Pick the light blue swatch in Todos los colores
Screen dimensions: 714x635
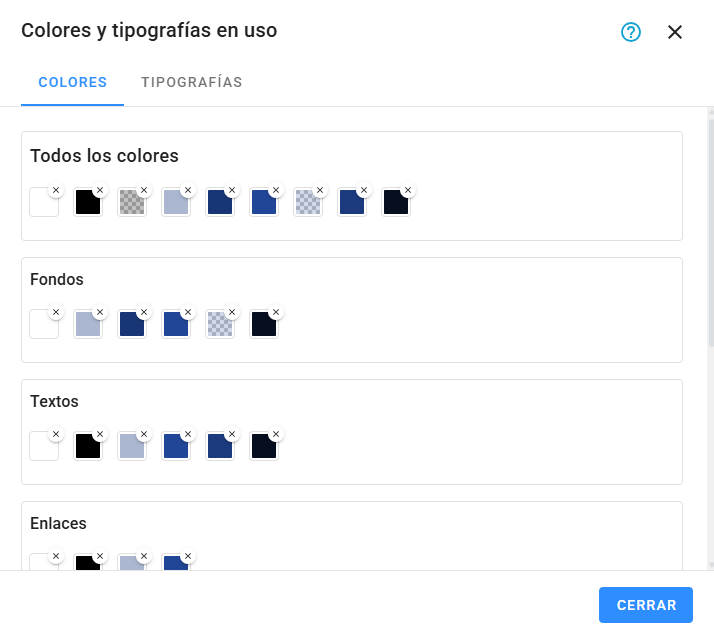point(175,203)
